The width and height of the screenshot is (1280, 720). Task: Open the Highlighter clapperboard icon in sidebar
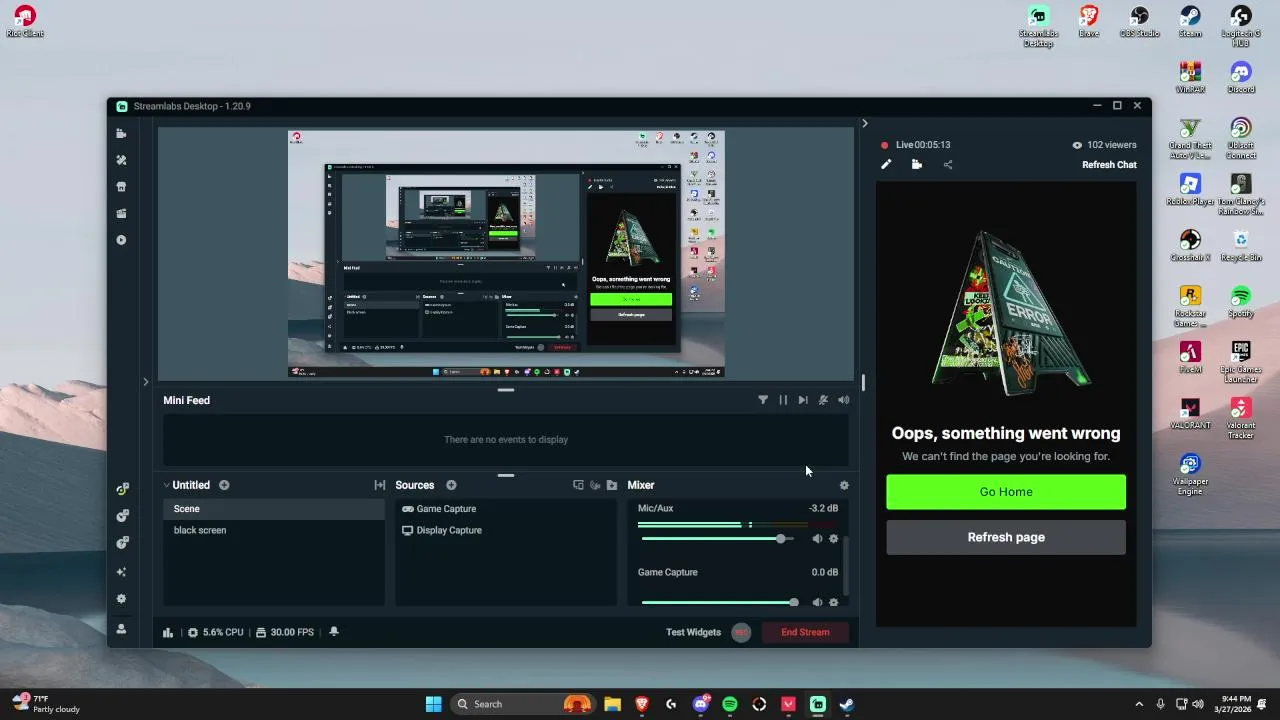point(121,213)
